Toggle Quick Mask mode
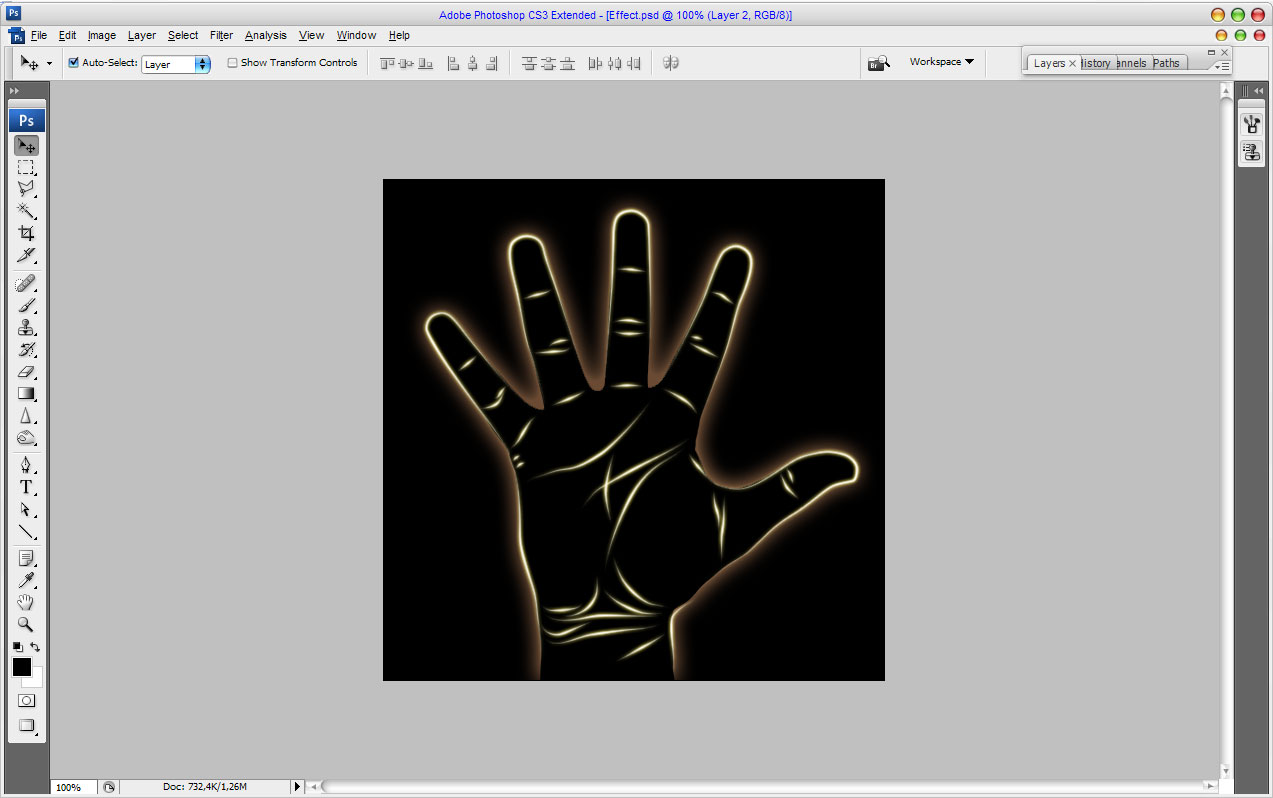The width and height of the screenshot is (1273, 798). (26, 701)
